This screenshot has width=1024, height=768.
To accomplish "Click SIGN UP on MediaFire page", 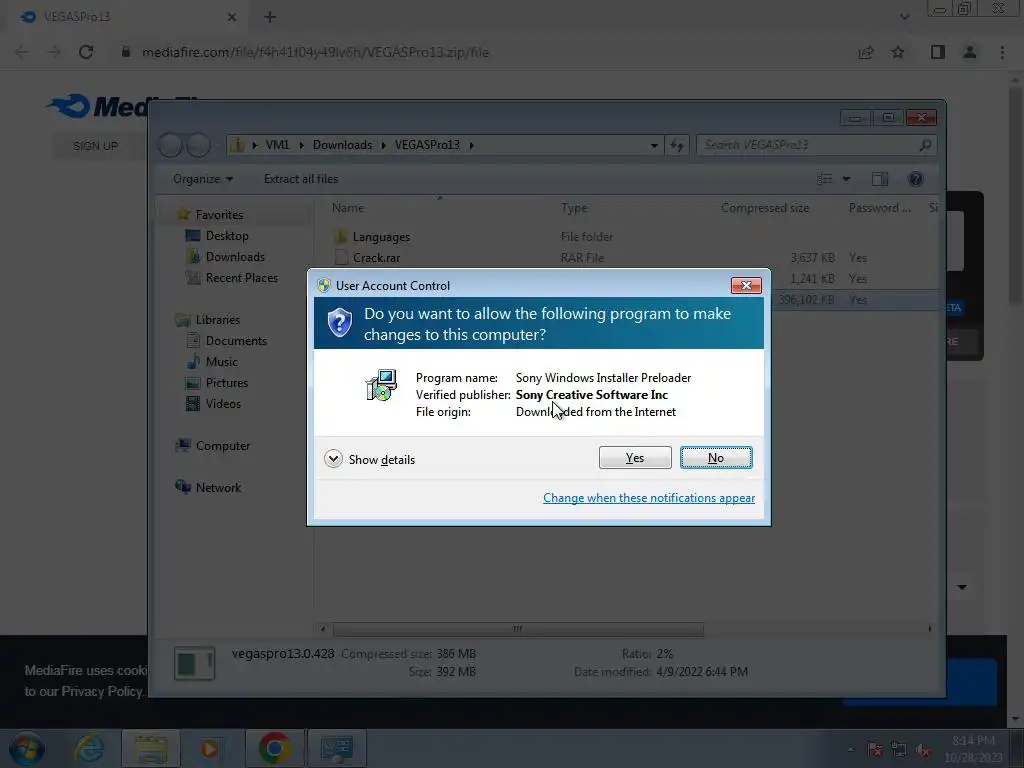I will [x=95, y=146].
